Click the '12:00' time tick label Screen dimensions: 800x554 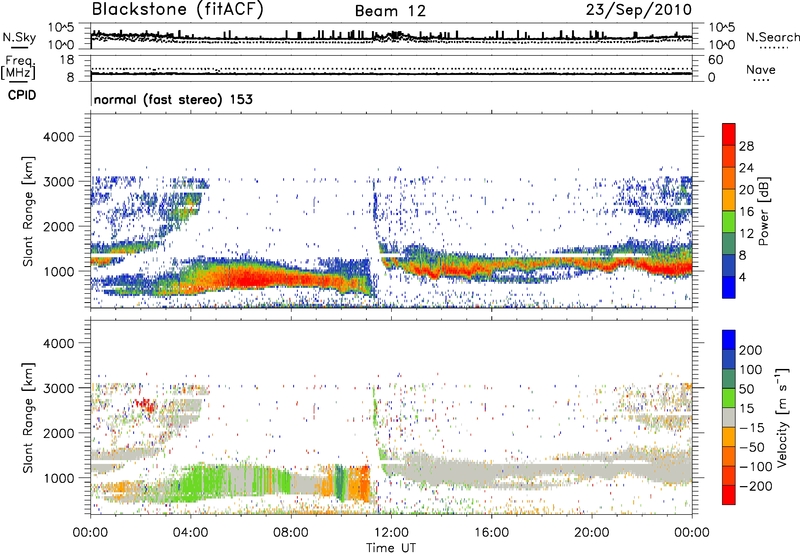pyautogui.click(x=391, y=533)
